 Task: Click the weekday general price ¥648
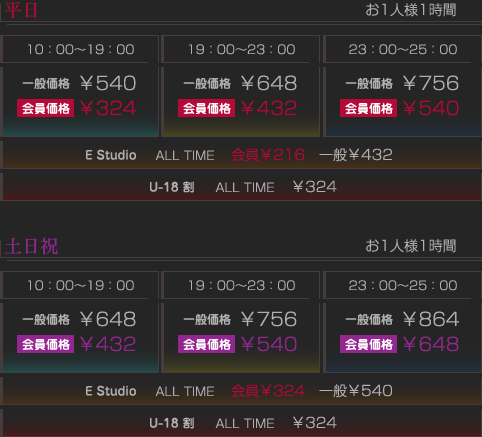point(269,83)
